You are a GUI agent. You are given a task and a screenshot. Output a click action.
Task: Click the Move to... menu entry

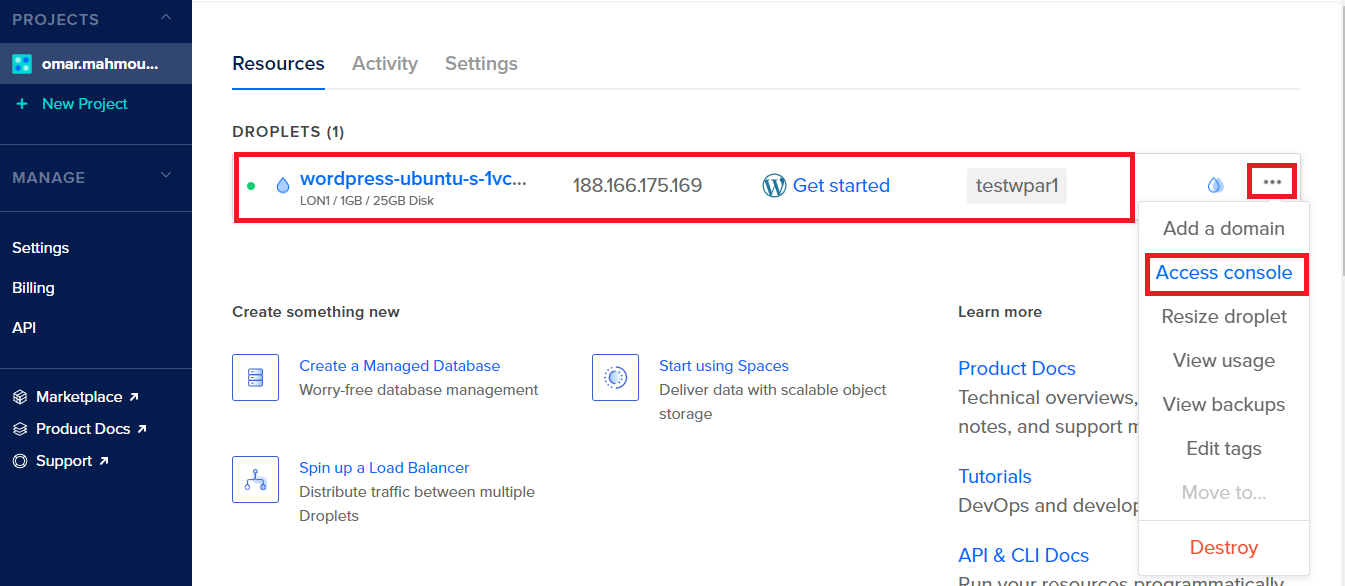click(1224, 493)
